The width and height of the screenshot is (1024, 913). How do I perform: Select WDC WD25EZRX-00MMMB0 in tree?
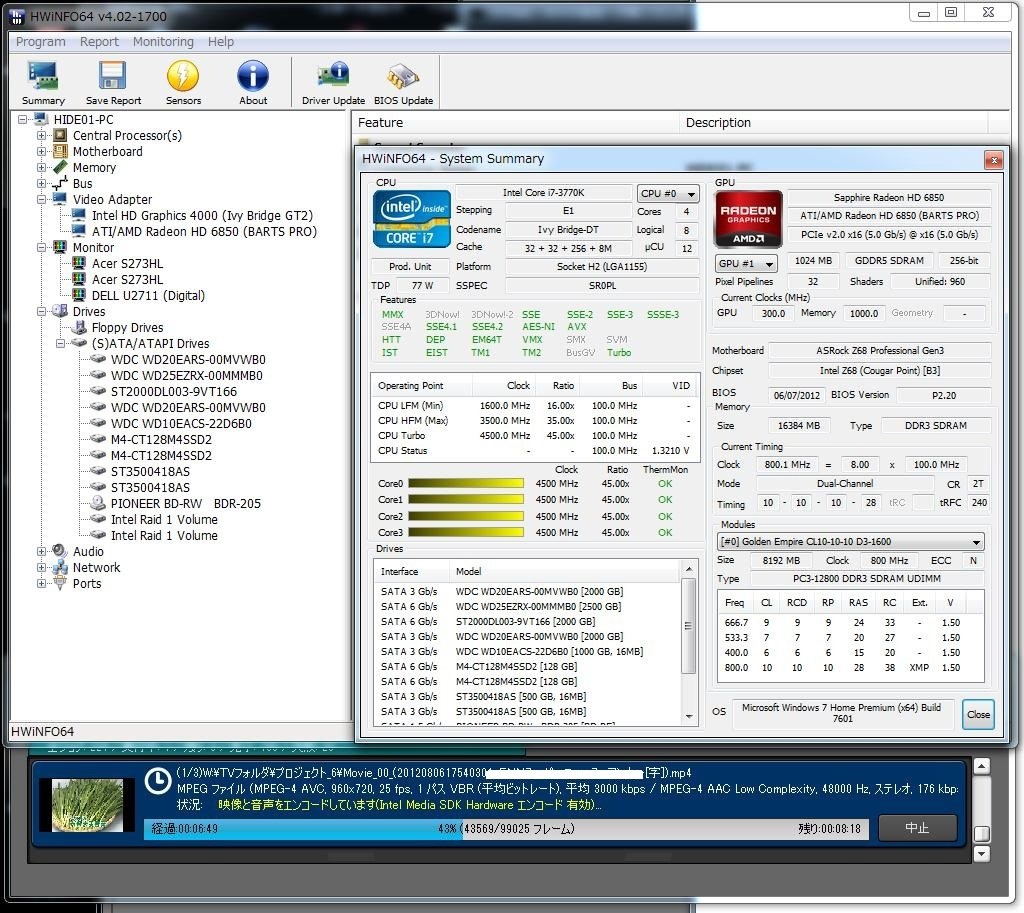pos(187,376)
